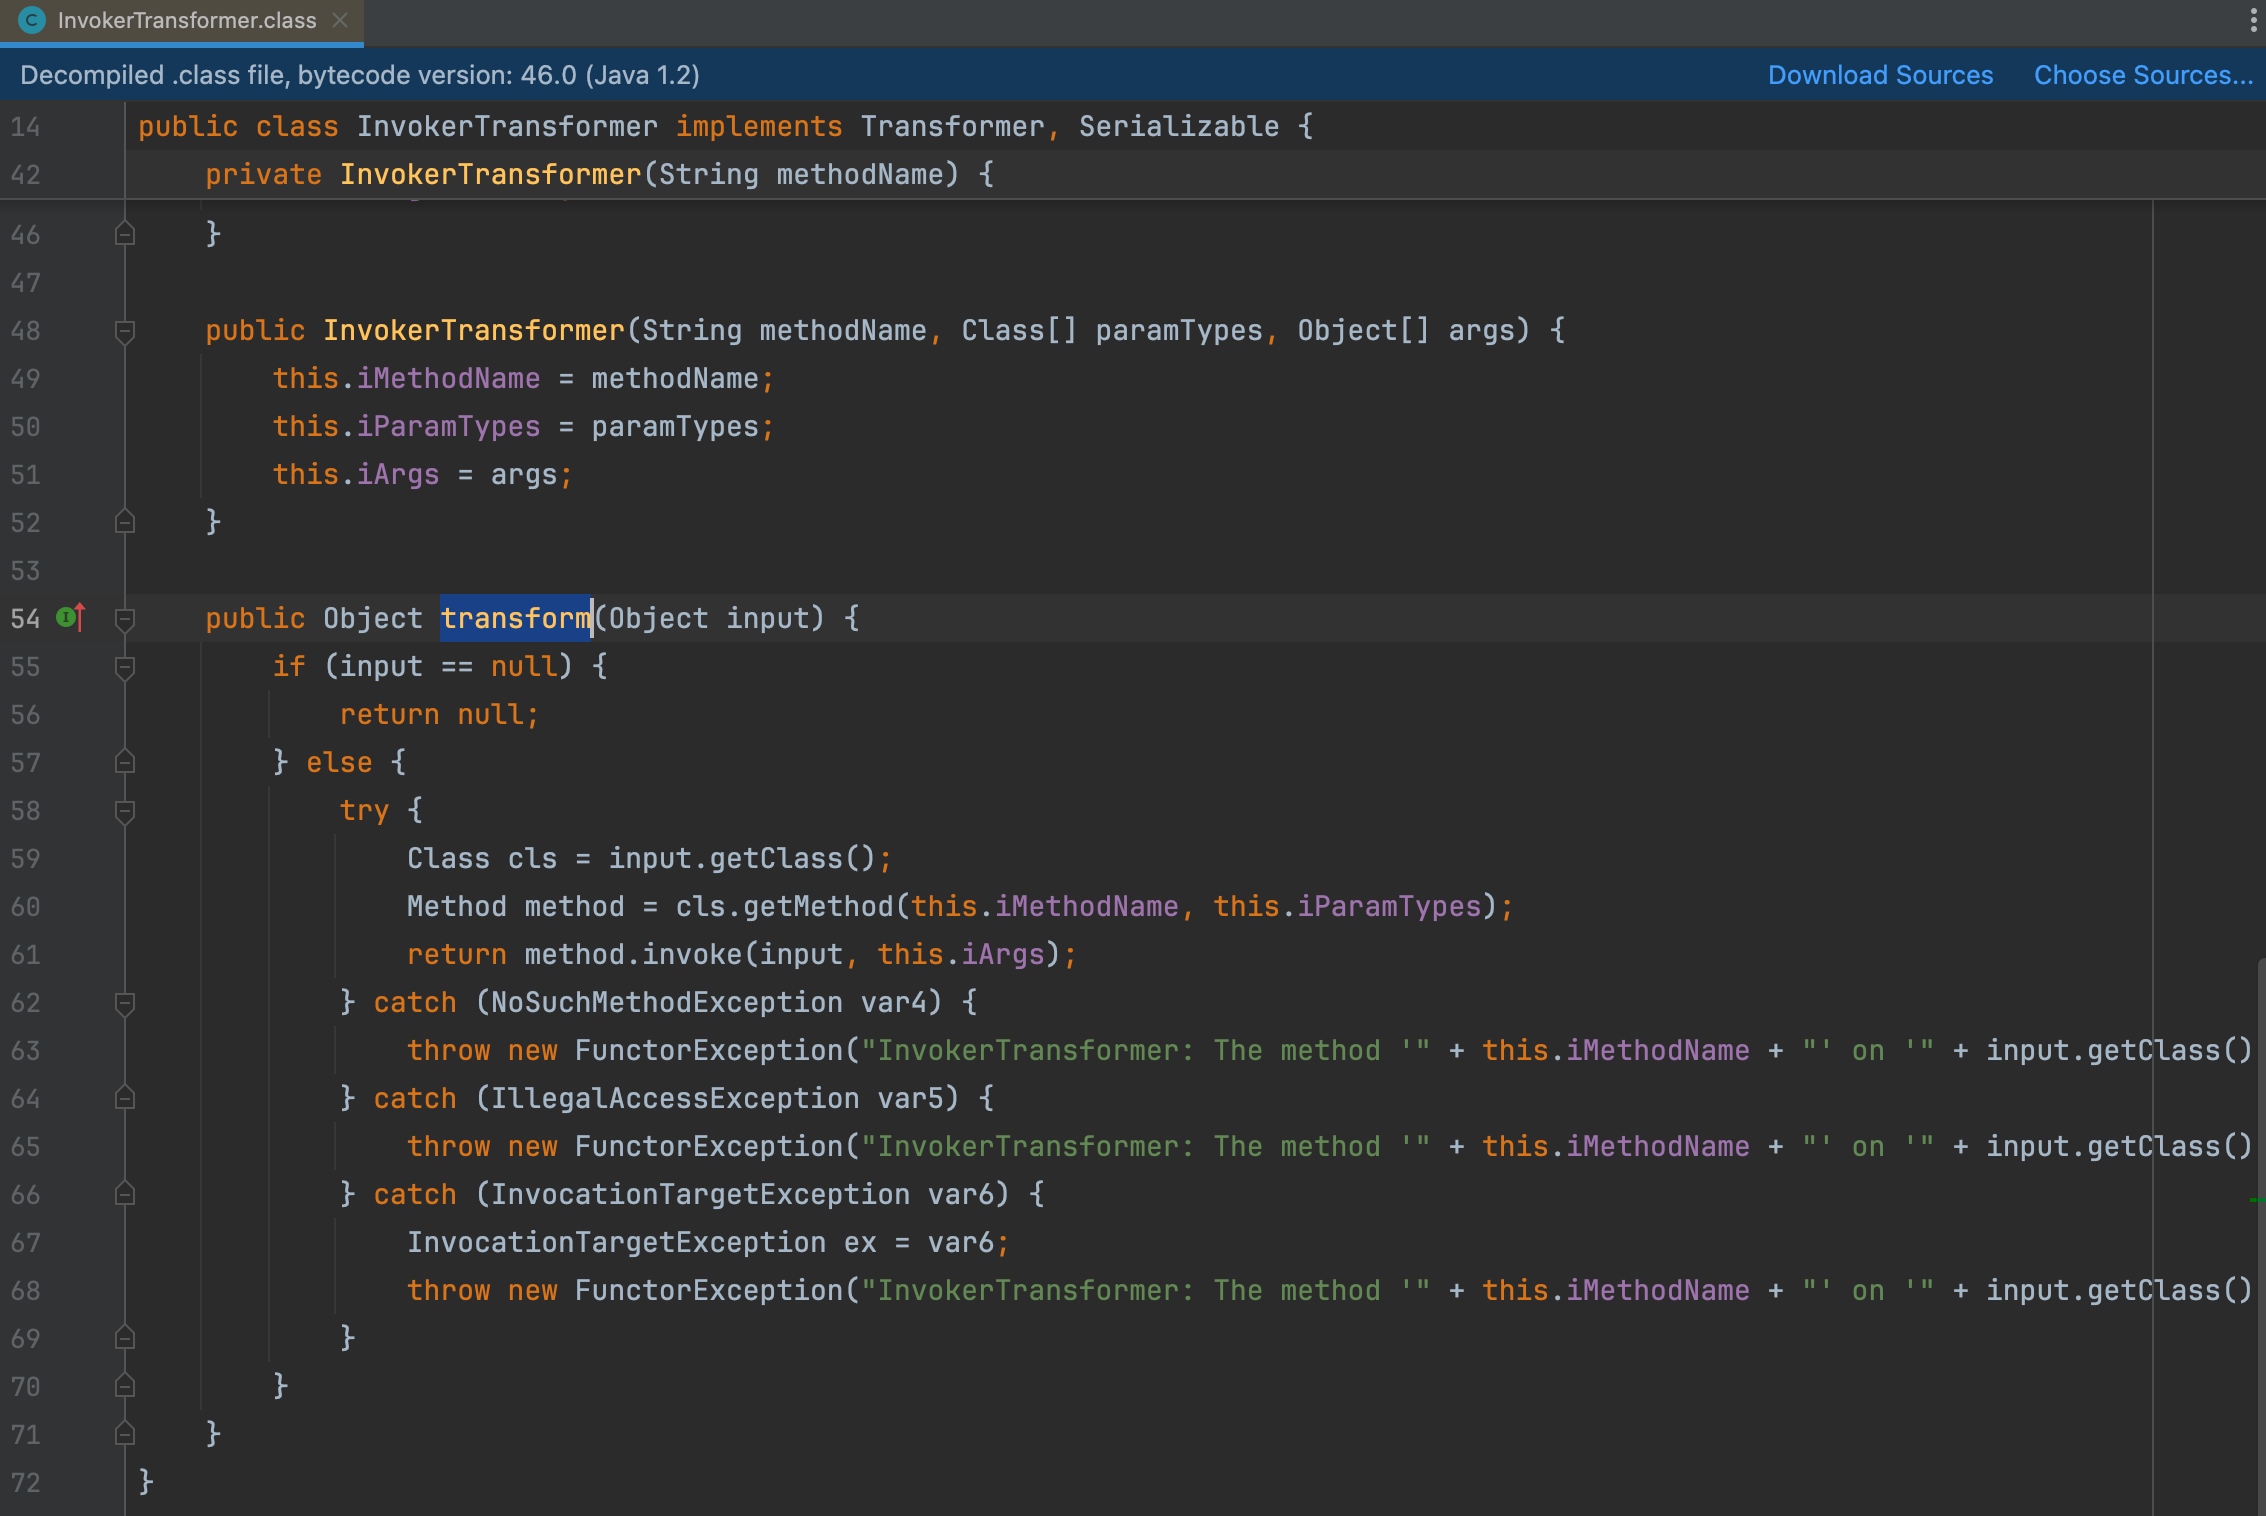The width and height of the screenshot is (2266, 1516).
Task: Click fold marker on else line 57
Action: click(125, 762)
